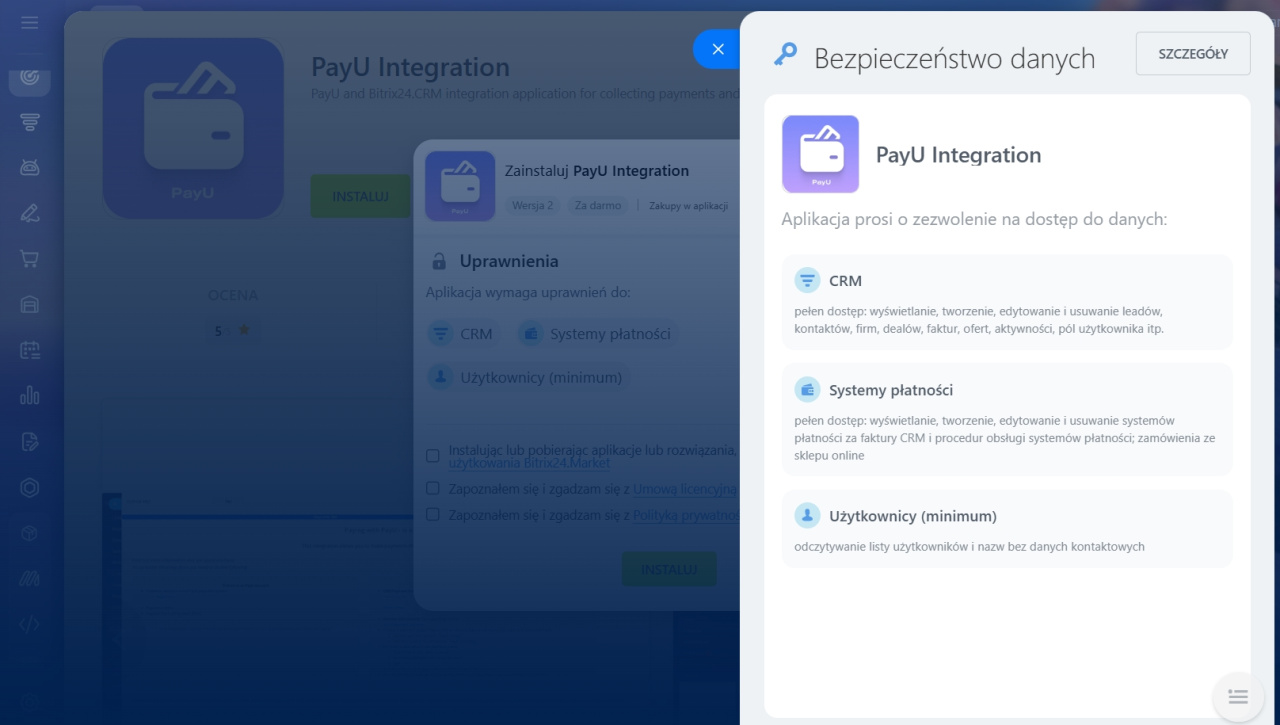
Task: Open the bar chart analytics icon in sidebar
Action: tap(29, 395)
